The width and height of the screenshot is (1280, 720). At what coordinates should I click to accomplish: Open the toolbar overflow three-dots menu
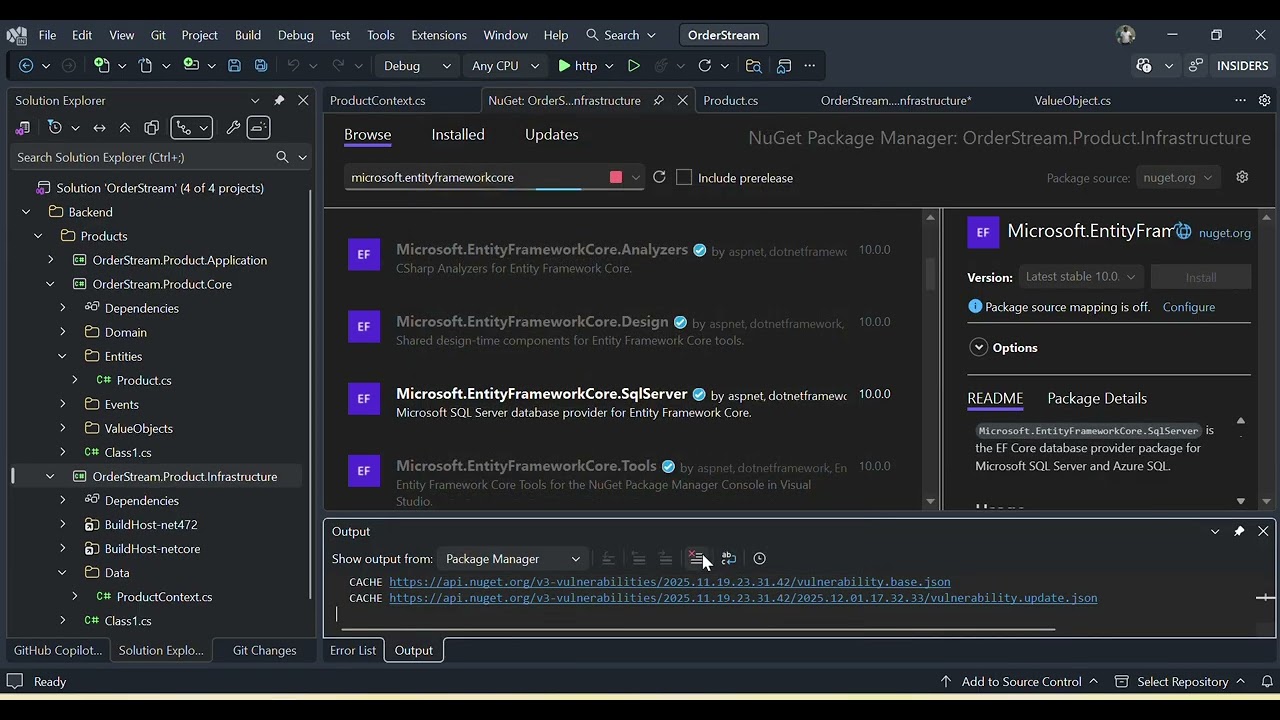coord(809,66)
